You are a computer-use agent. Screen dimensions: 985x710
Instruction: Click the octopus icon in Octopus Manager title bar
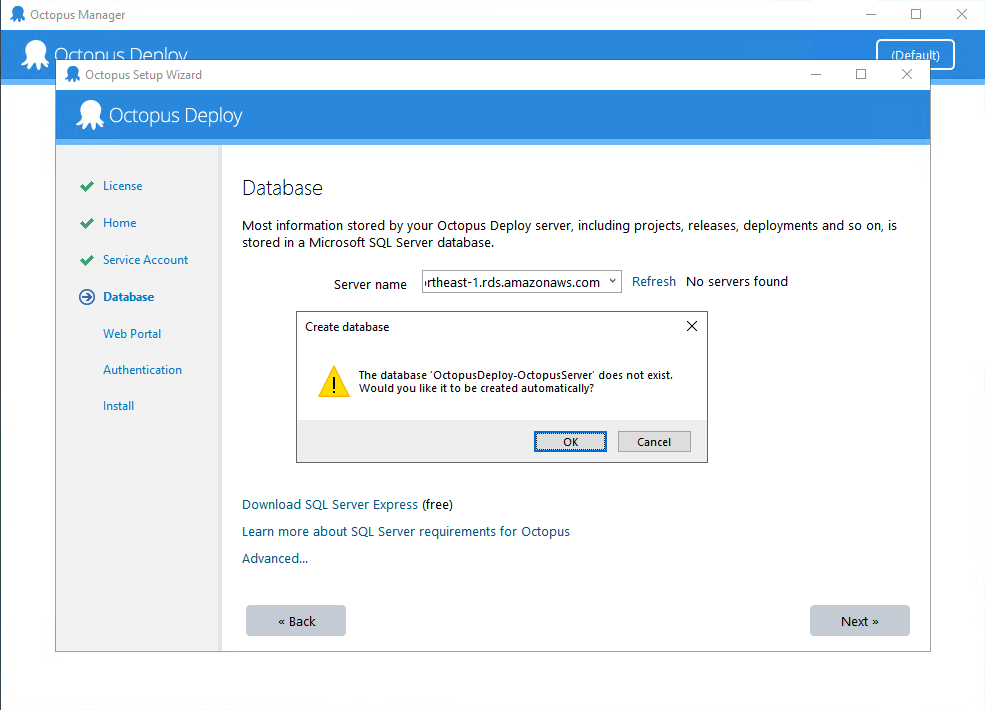(x=18, y=14)
